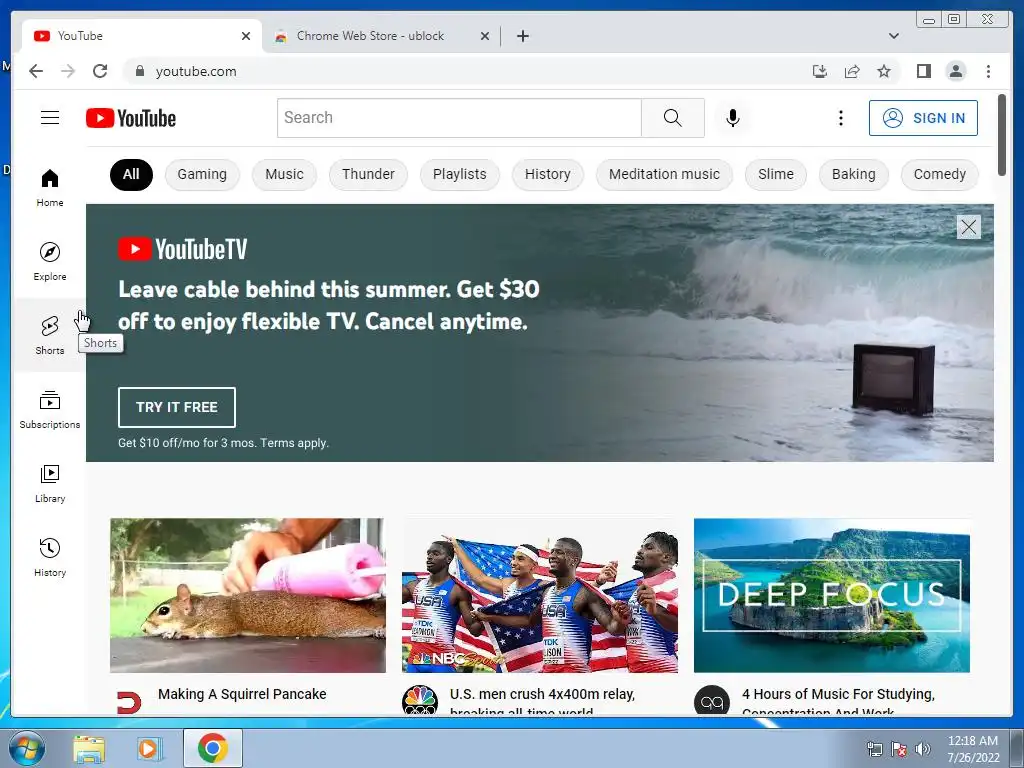Click the volume speaker tray icon

(922, 749)
